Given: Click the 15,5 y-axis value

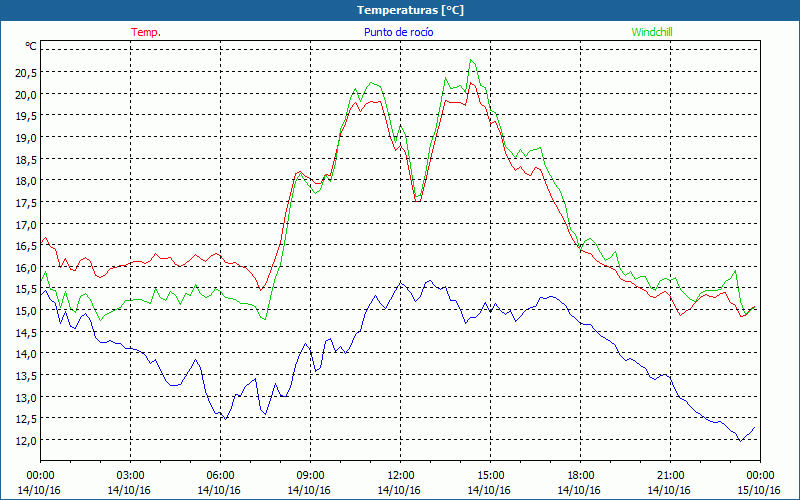Looking at the screenshot, I should pyautogui.click(x=26, y=289).
